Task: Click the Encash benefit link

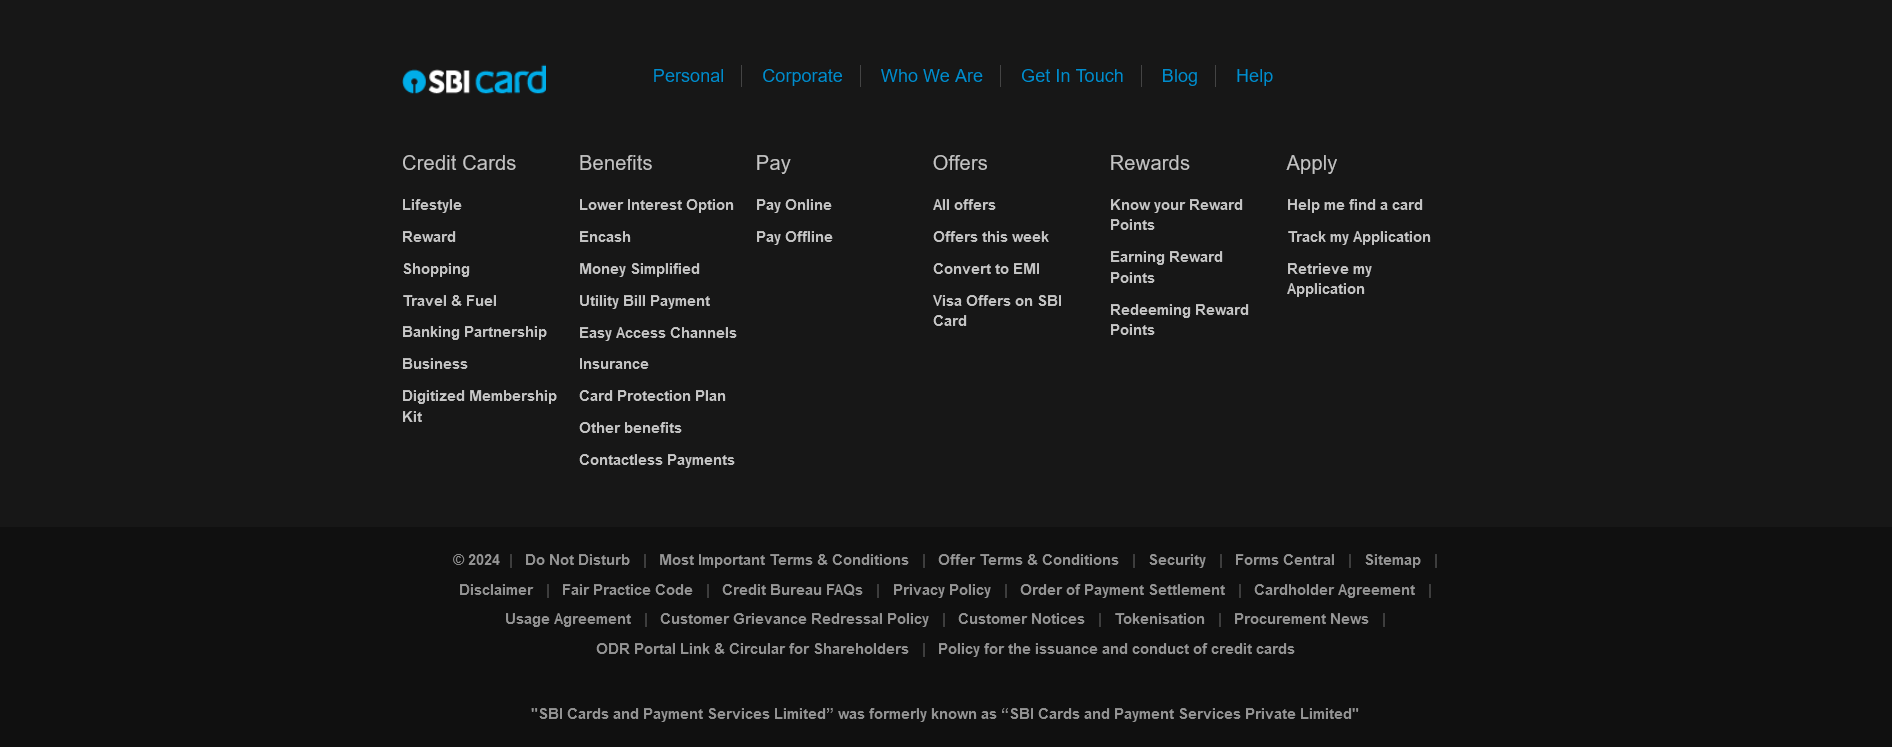Action: click(x=605, y=237)
